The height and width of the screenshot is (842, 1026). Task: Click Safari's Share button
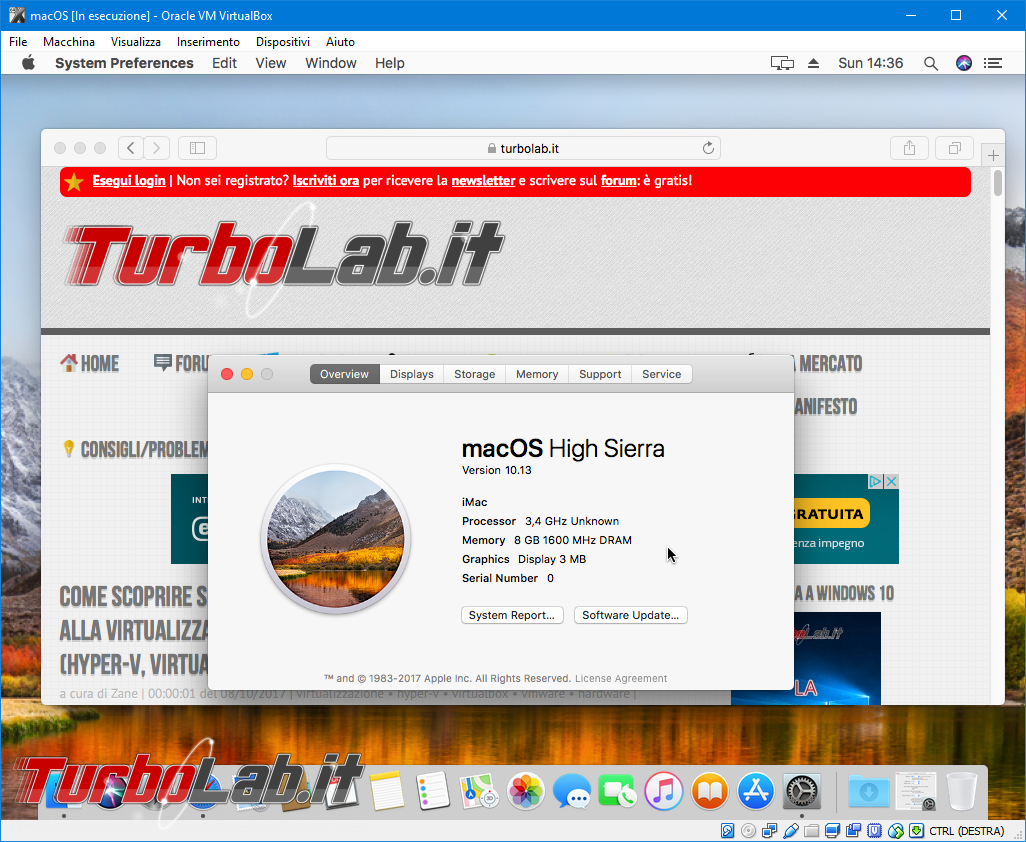910,148
